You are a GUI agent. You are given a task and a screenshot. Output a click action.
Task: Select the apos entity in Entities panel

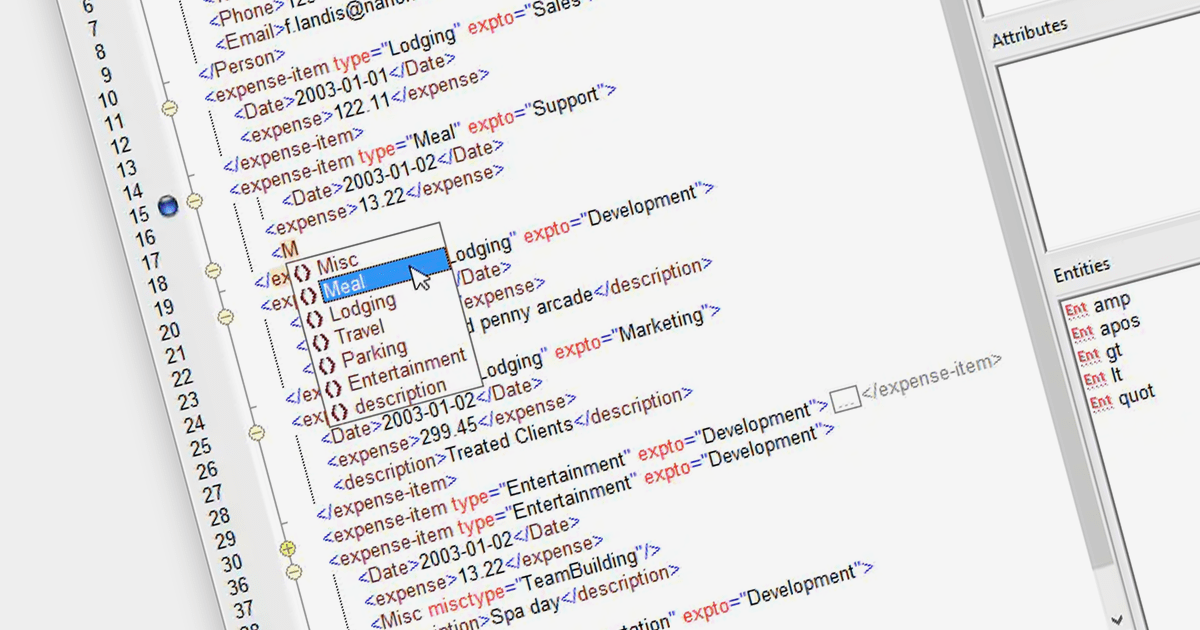click(1119, 326)
